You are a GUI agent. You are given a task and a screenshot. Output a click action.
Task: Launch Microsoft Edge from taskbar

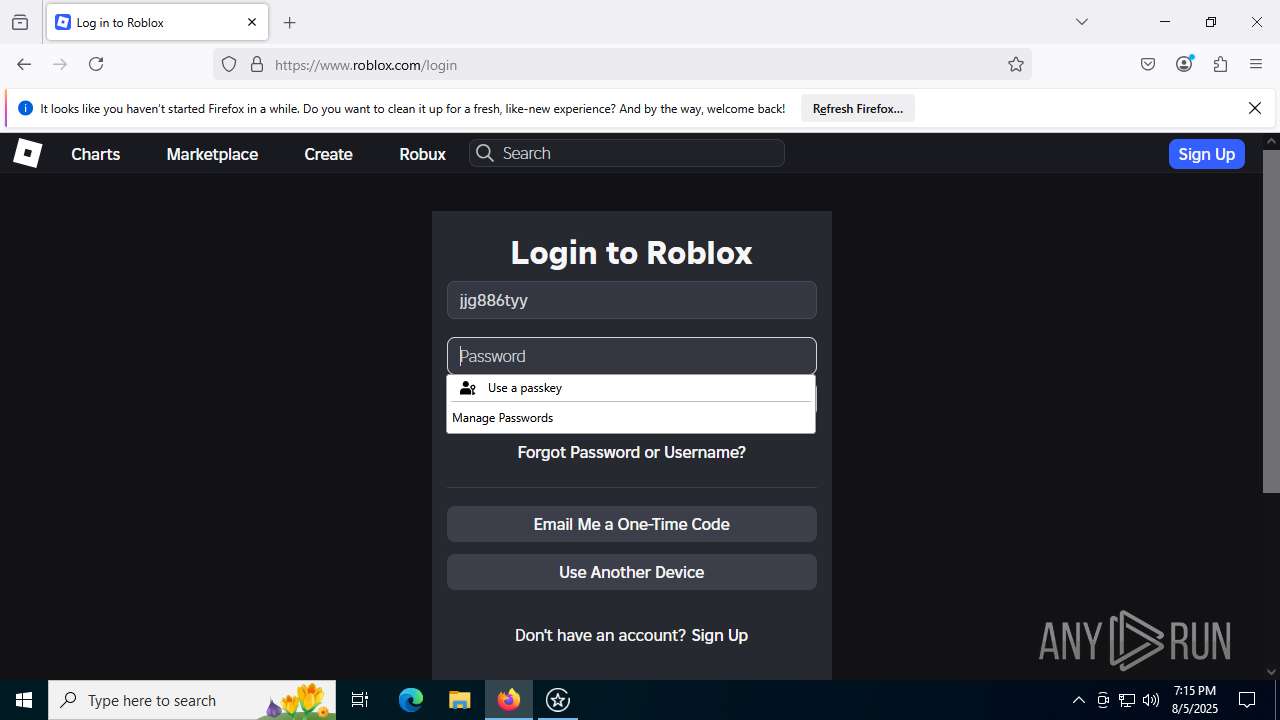411,700
